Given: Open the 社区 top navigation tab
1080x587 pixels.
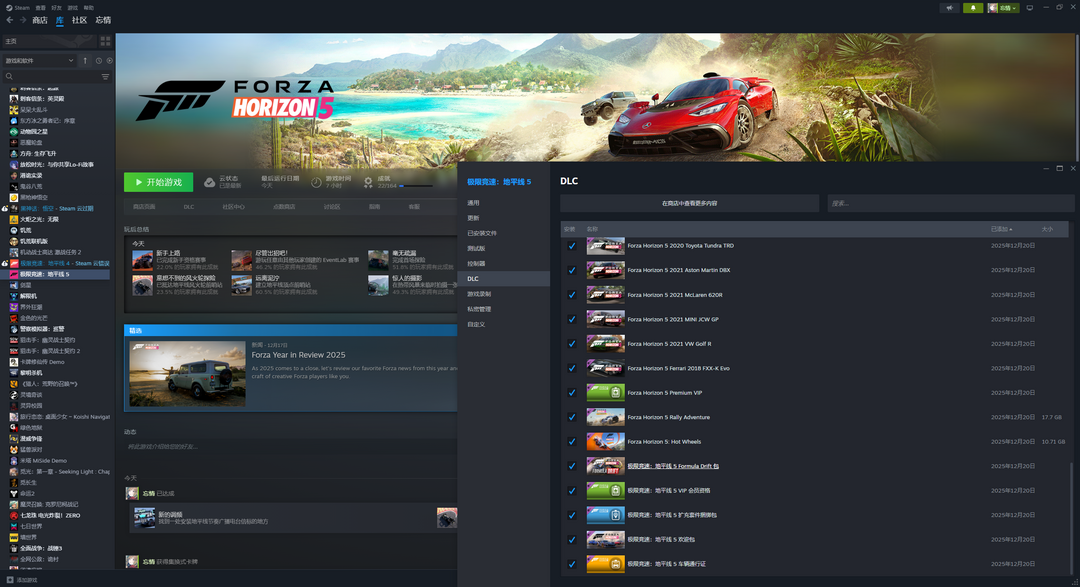Looking at the screenshot, I should (79, 20).
